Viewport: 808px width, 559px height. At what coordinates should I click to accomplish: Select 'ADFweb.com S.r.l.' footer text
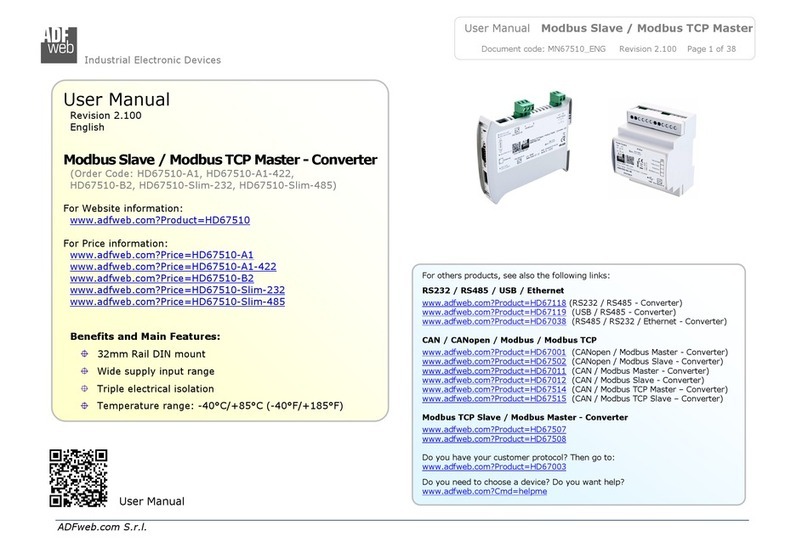[102, 527]
